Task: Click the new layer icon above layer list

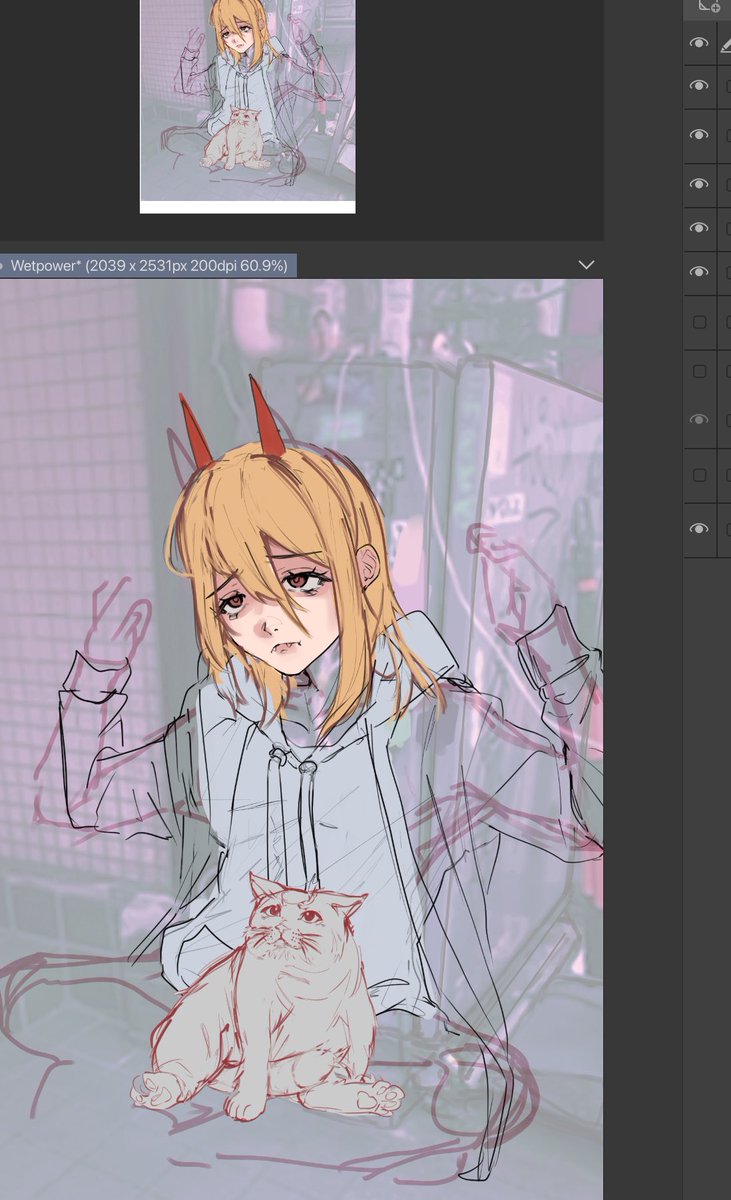Action: click(x=708, y=6)
